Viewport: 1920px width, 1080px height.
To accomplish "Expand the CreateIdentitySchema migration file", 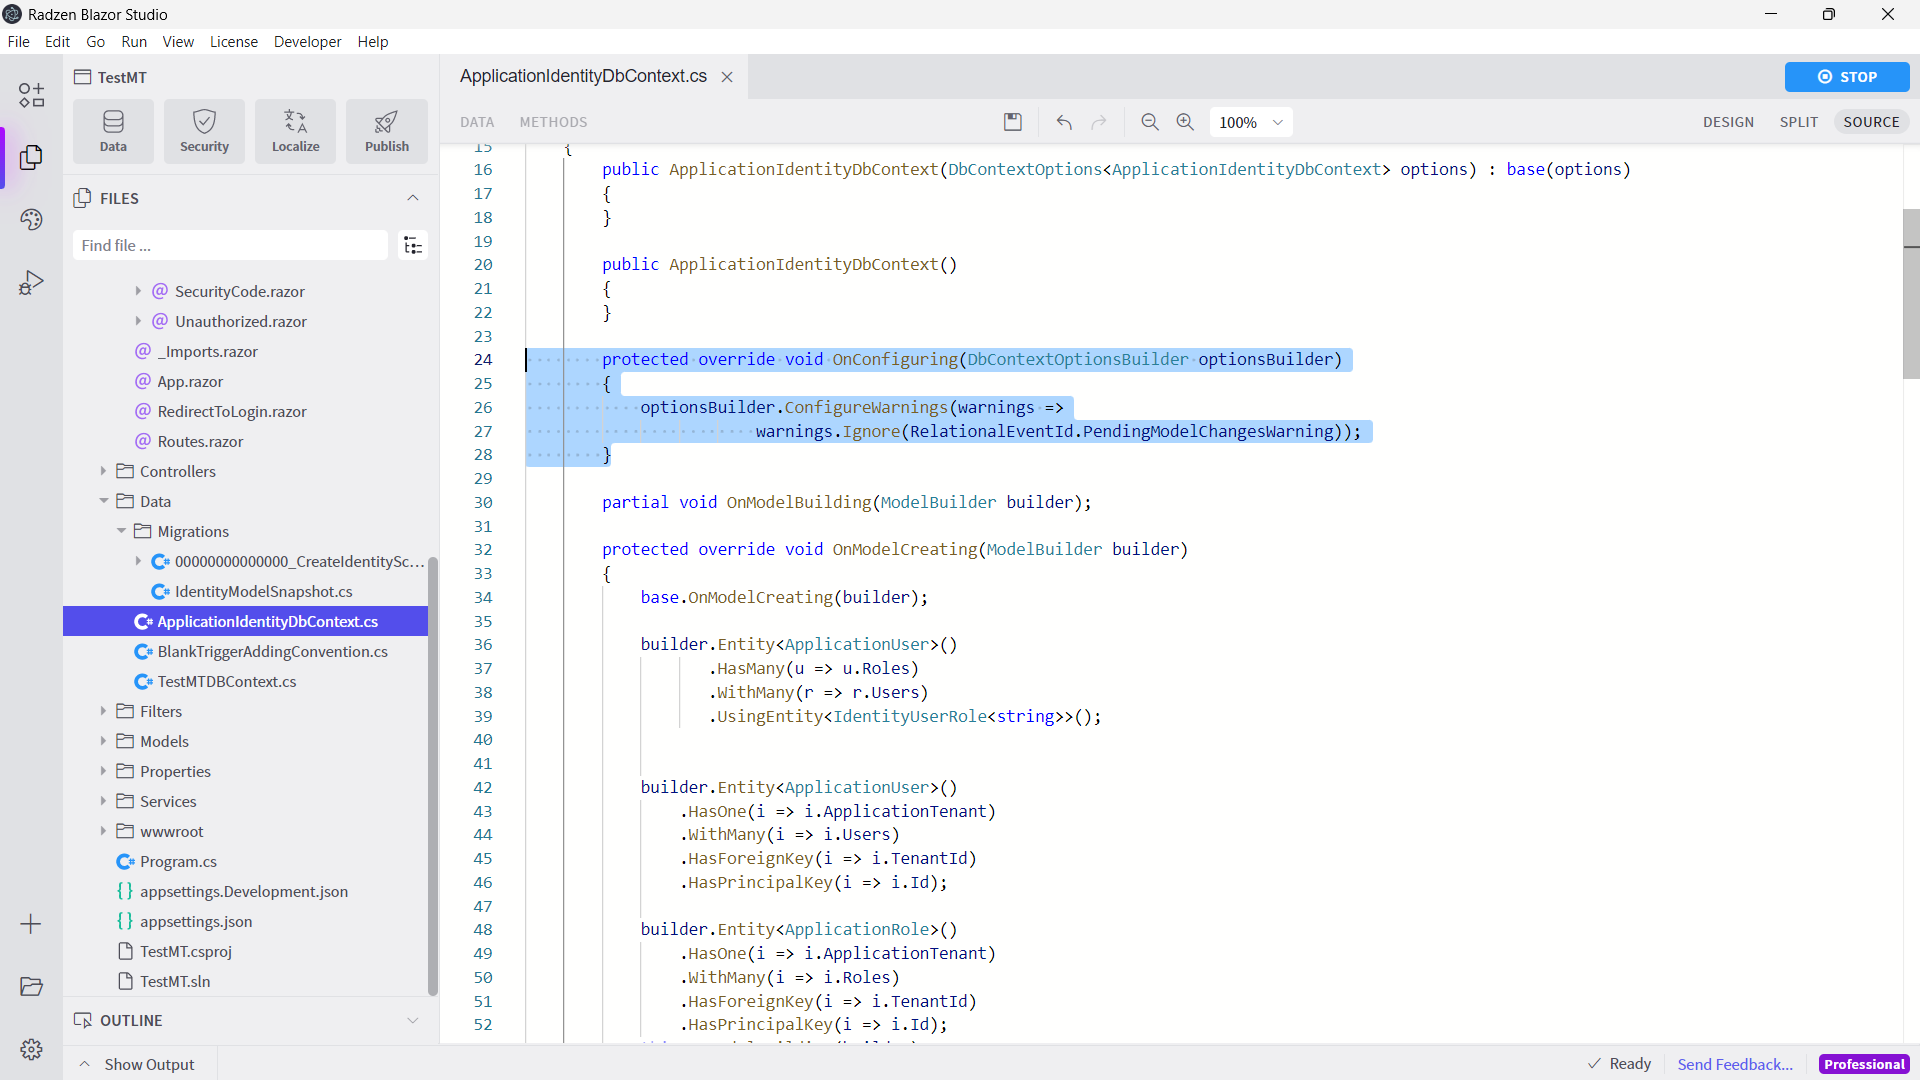I will point(138,561).
